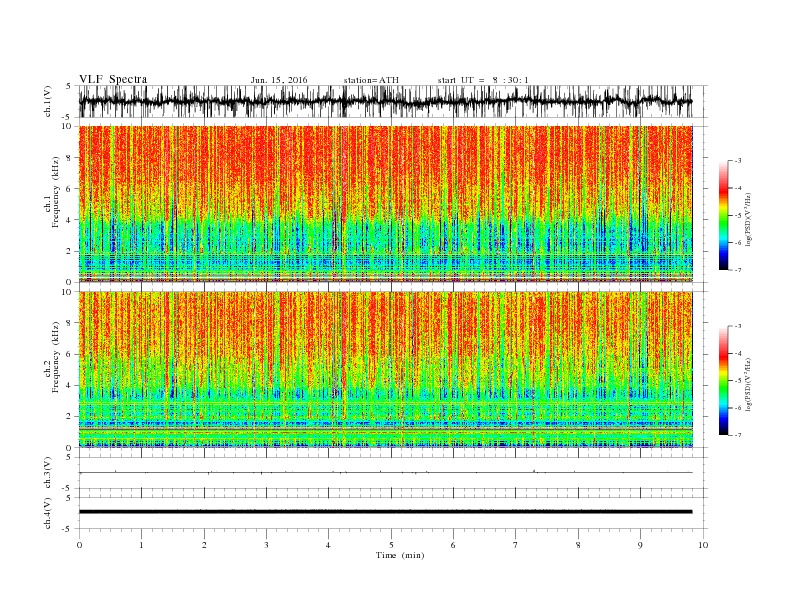Click the upper 'log(PSD)(V²/Hz)' colorbar label
The width and height of the screenshot is (792, 612).
(748, 218)
